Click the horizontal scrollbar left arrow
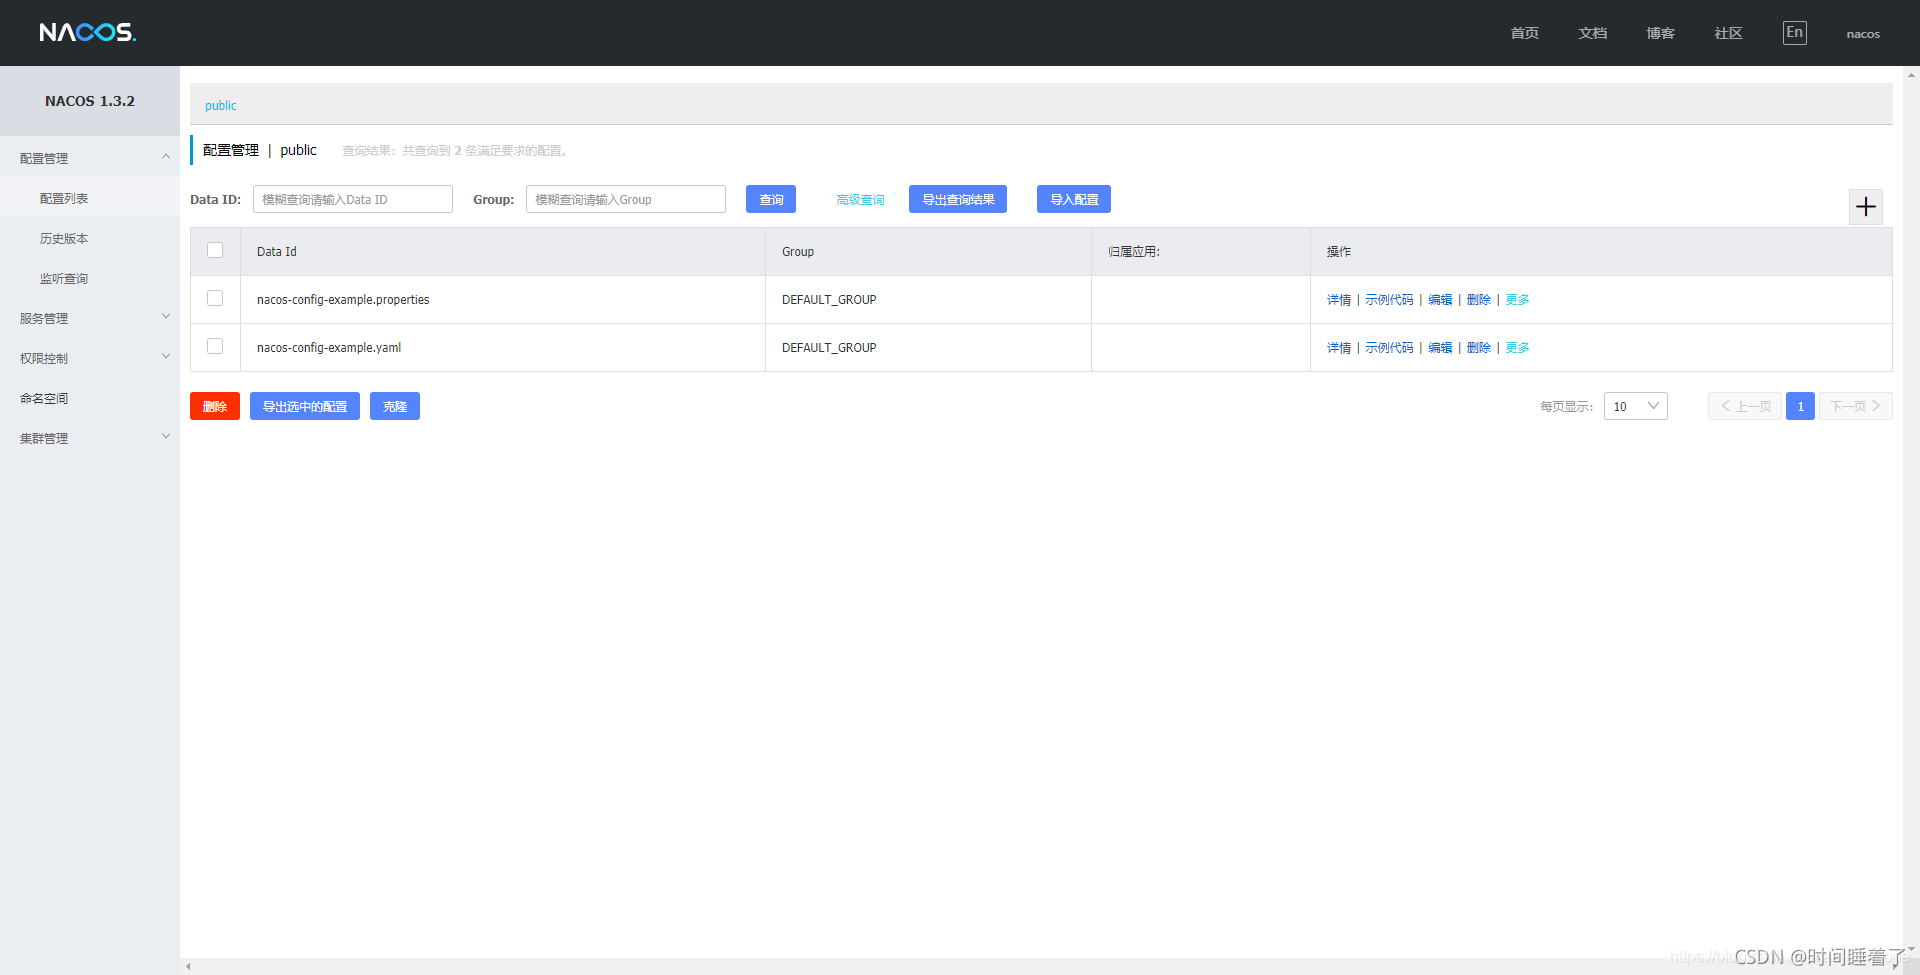 (x=188, y=967)
